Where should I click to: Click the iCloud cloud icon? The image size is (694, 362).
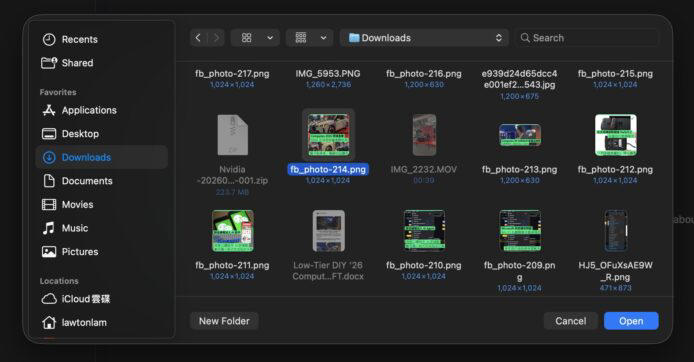pos(49,299)
